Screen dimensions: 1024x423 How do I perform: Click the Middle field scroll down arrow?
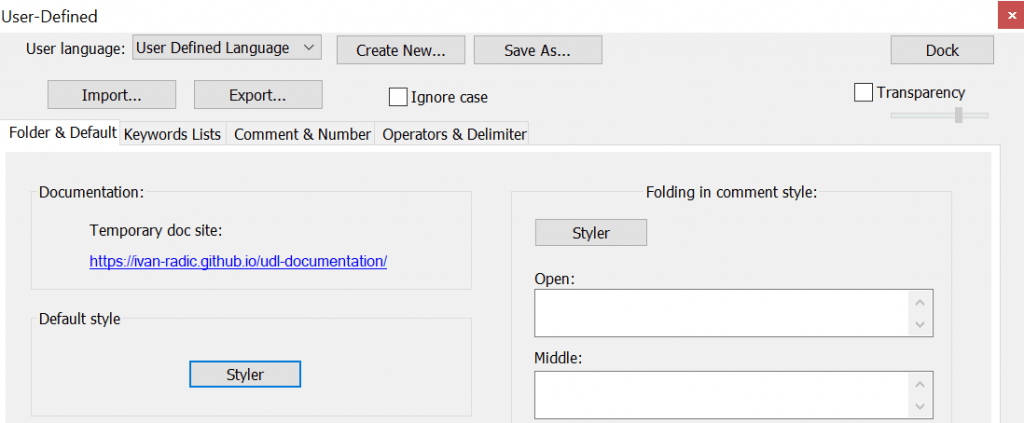(x=920, y=406)
